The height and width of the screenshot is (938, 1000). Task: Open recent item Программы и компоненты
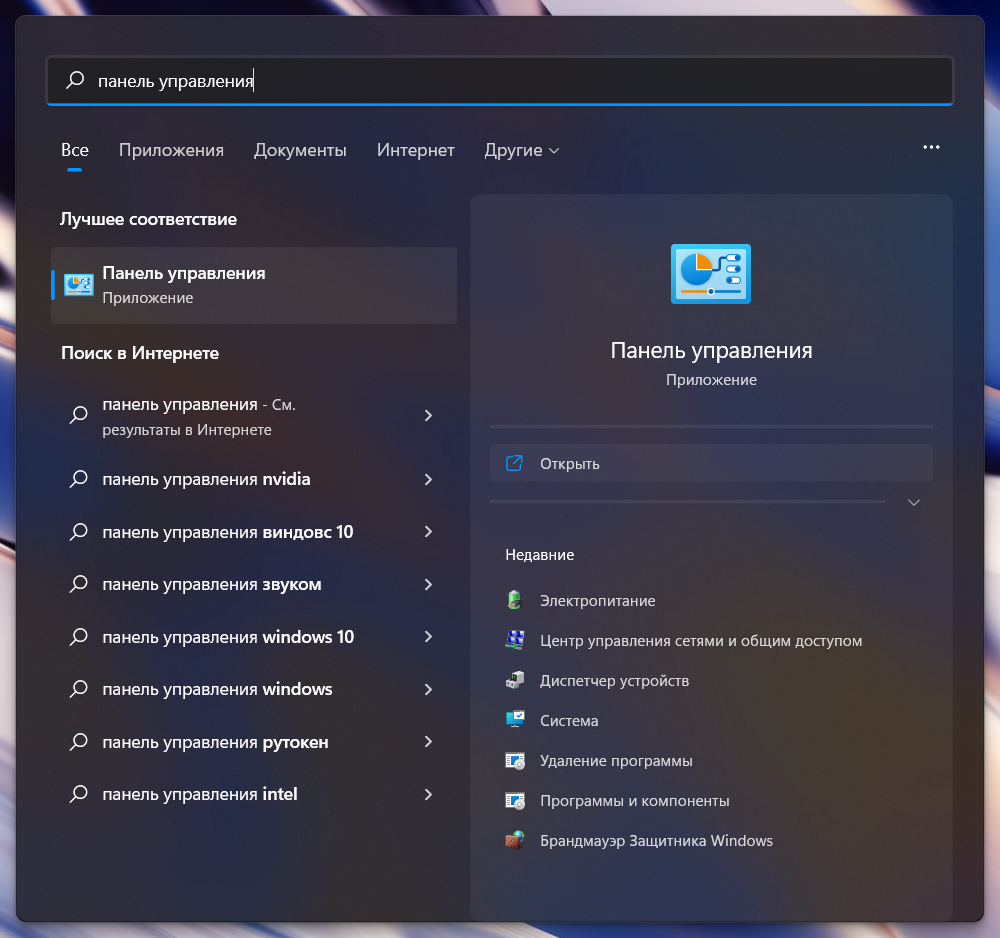[635, 801]
